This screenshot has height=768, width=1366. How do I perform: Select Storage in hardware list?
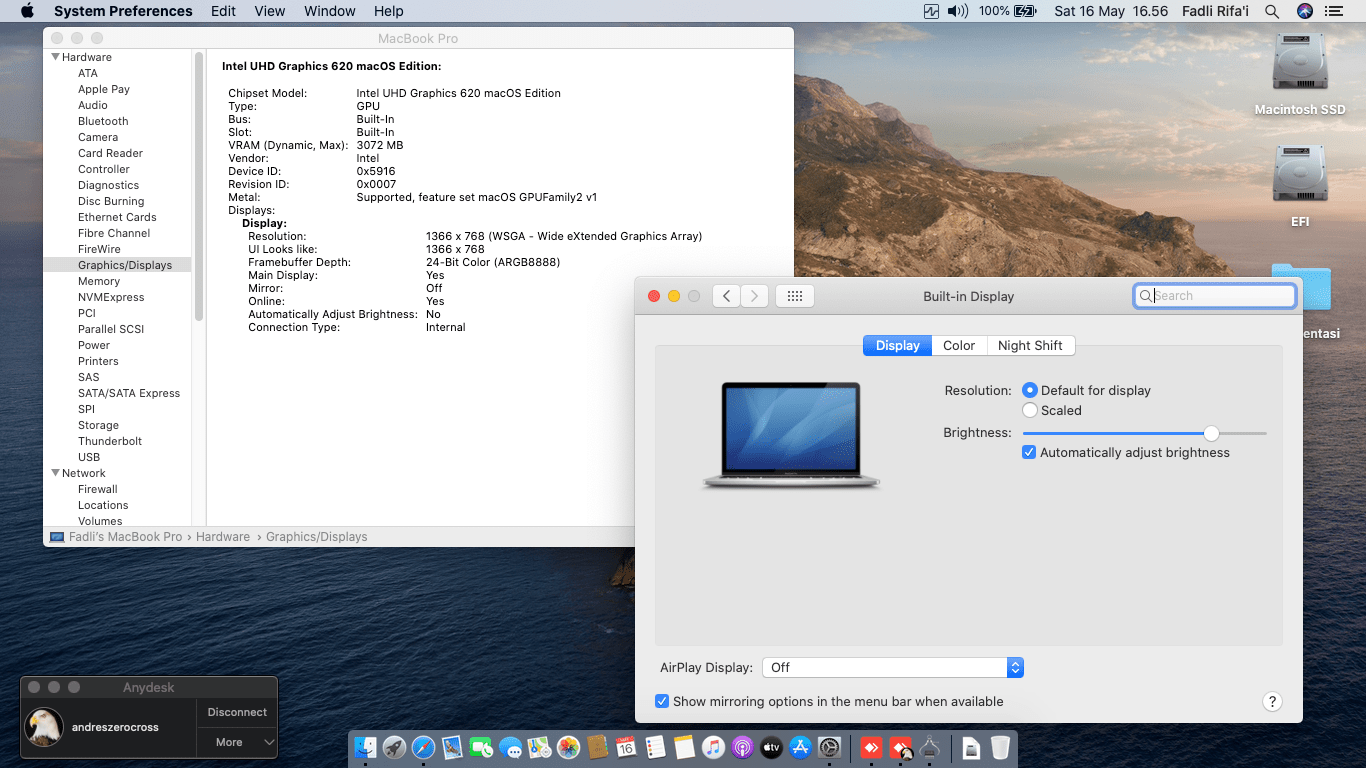tap(98, 425)
